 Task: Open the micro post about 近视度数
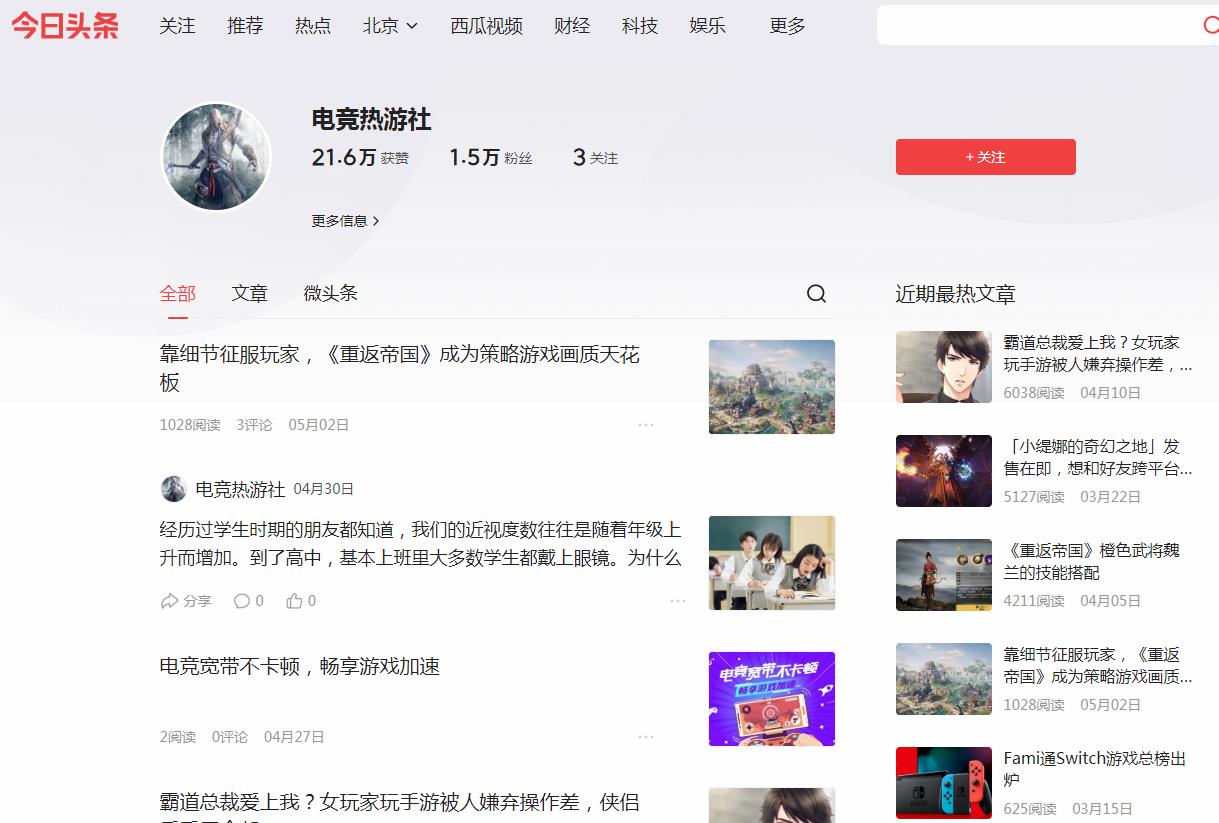[420, 543]
